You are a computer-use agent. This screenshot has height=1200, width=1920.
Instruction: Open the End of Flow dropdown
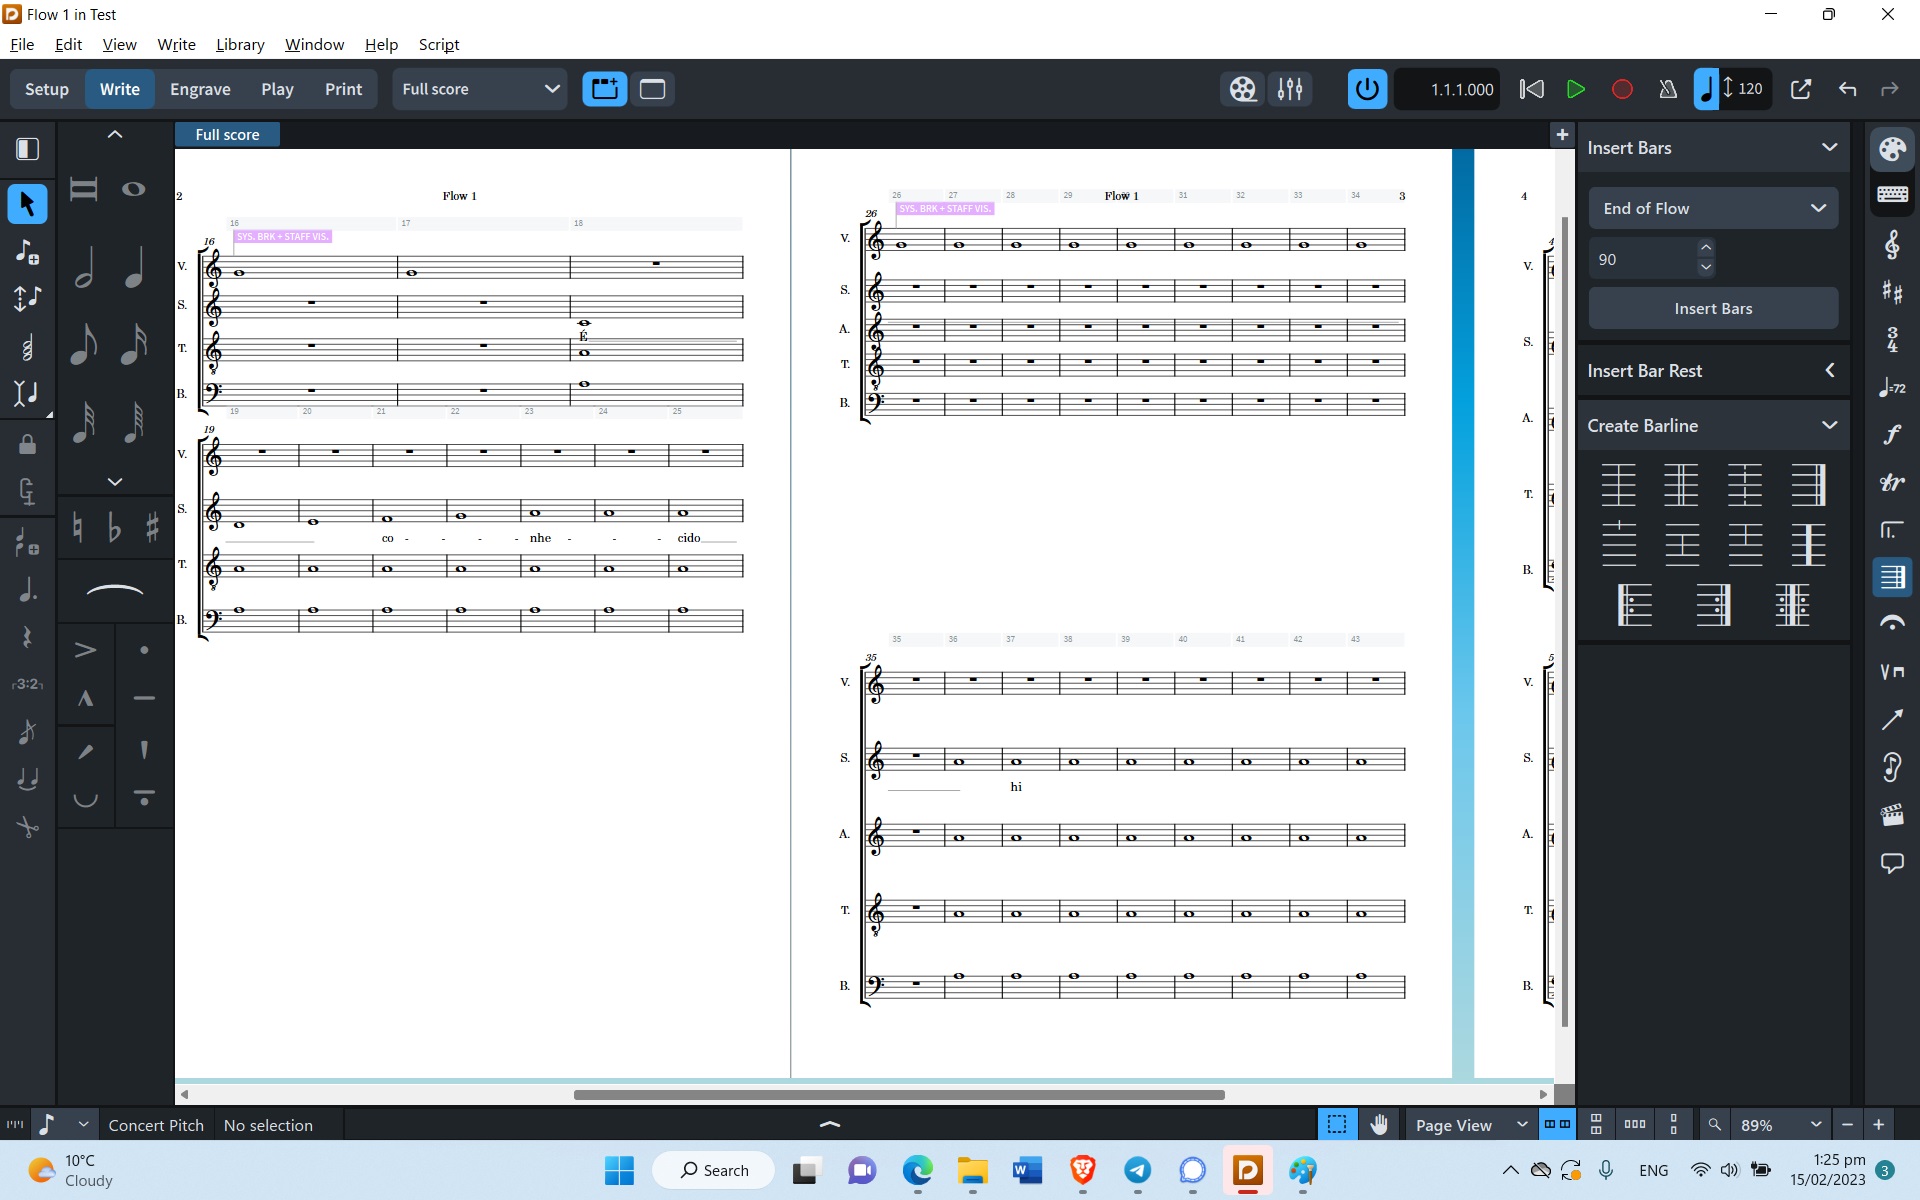[1712, 208]
